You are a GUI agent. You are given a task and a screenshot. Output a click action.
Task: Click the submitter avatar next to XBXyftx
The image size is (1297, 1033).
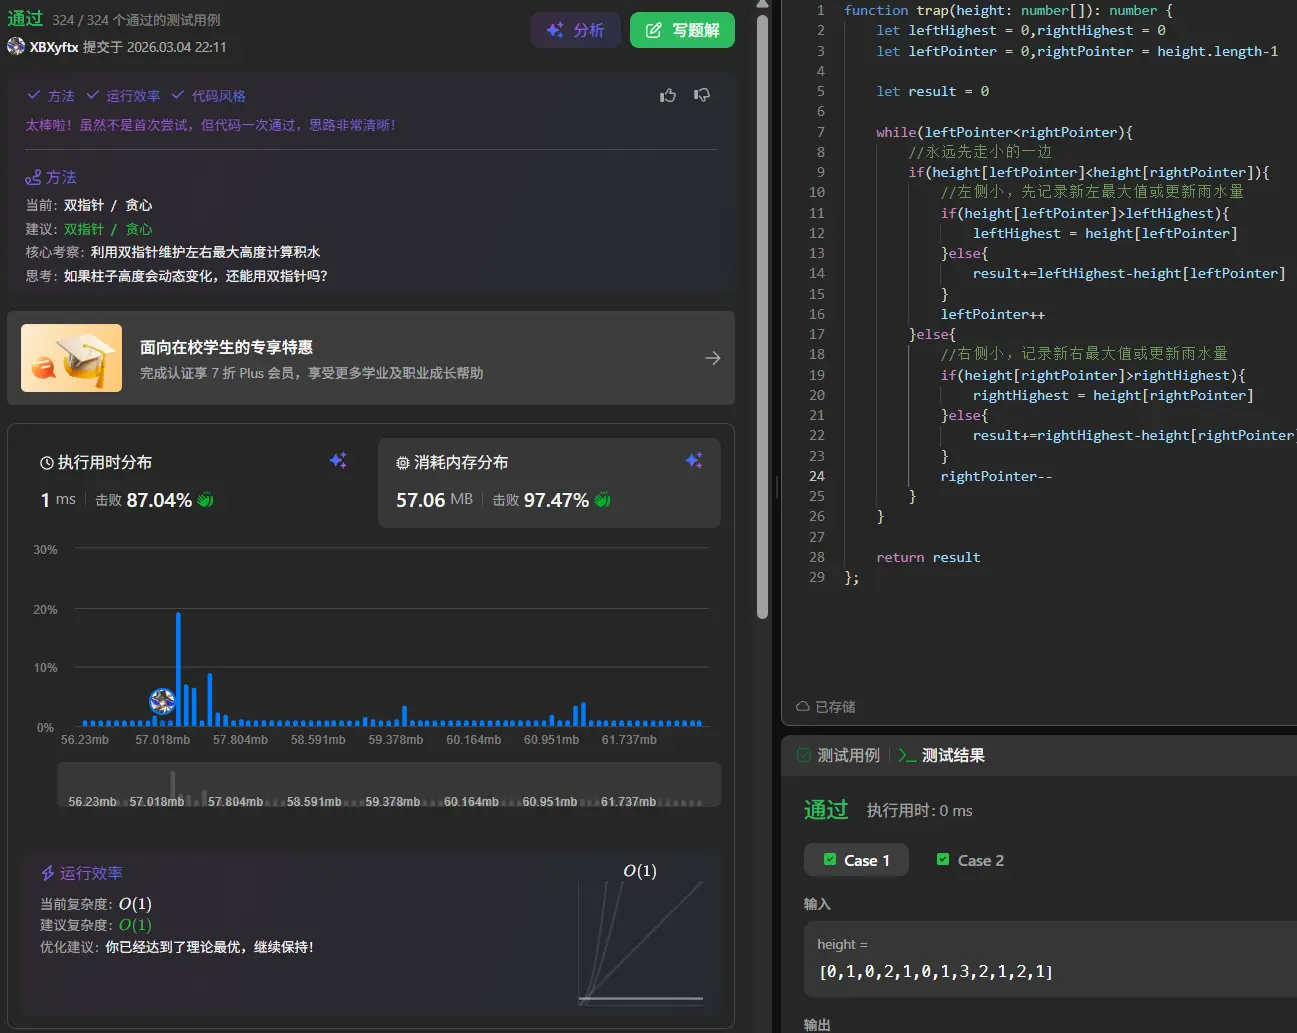pos(16,47)
